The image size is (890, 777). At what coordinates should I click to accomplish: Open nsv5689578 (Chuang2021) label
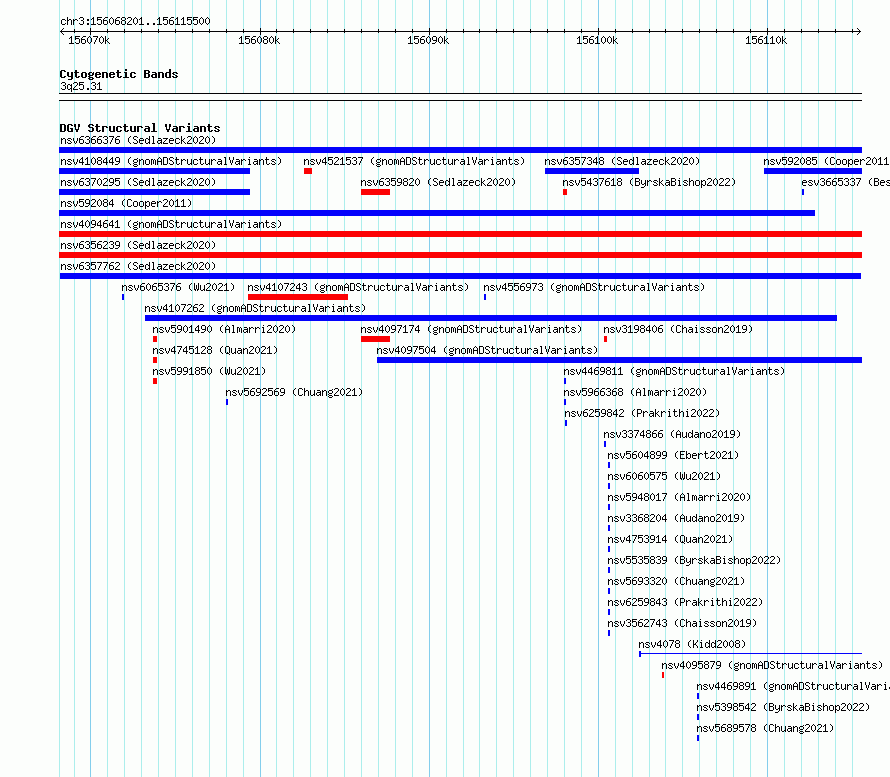[x=766, y=728]
